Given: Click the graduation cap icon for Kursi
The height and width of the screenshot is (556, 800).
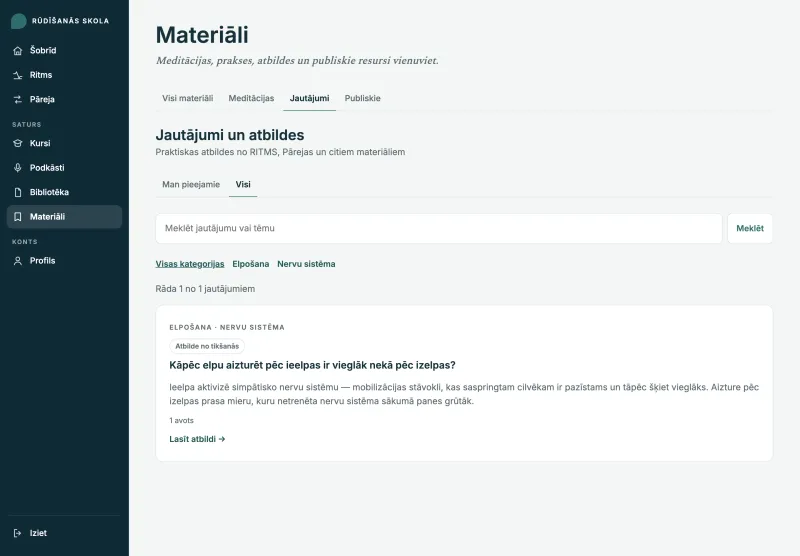Looking at the screenshot, I should coord(18,143).
